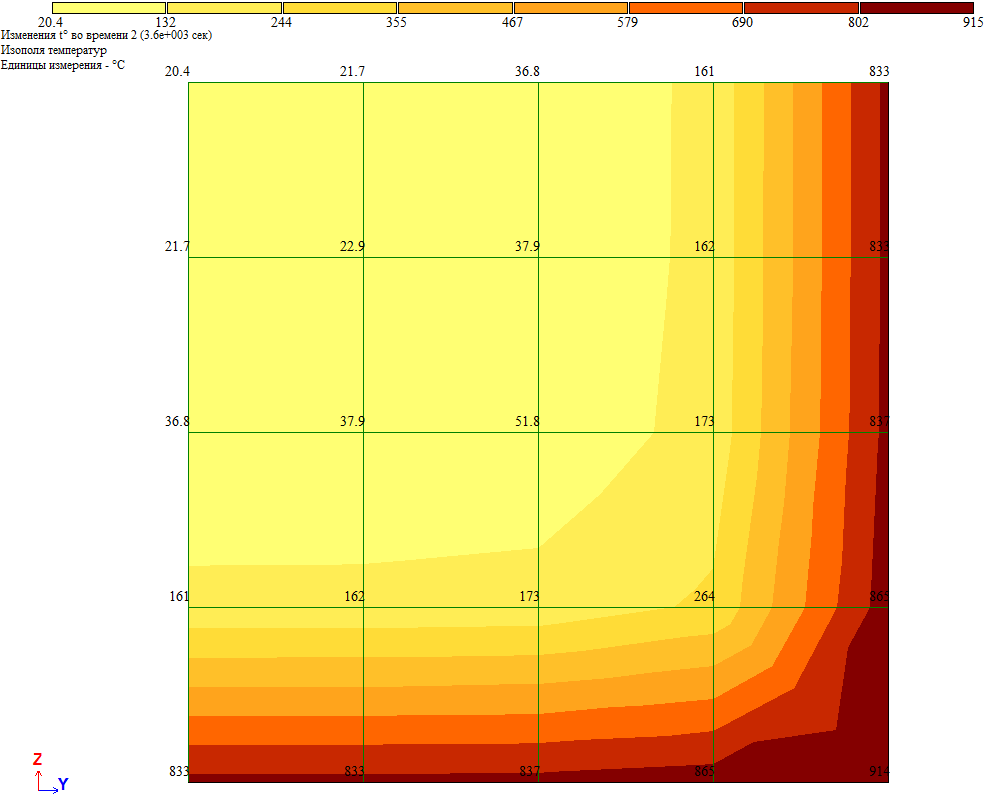Viewport: 998px width, 805px height.
Task: Select the legend label 467
Action: (512, 22)
